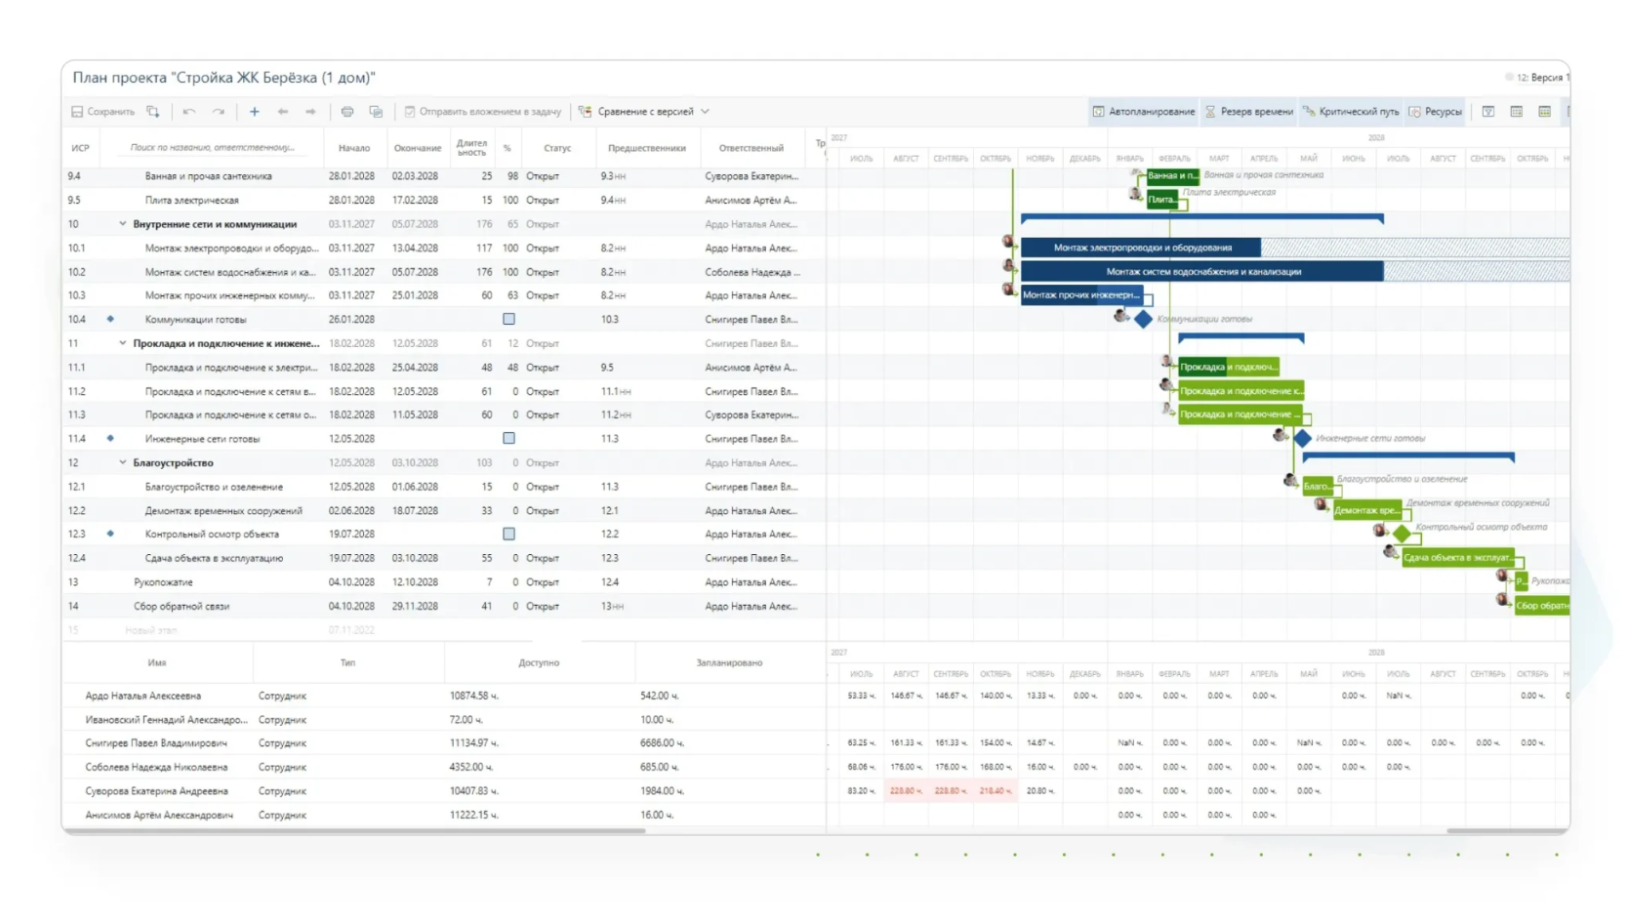The height and width of the screenshot is (906, 1640).
Task: Tick checkbox for Контрольный осмотр объекта row
Action: tap(509, 534)
